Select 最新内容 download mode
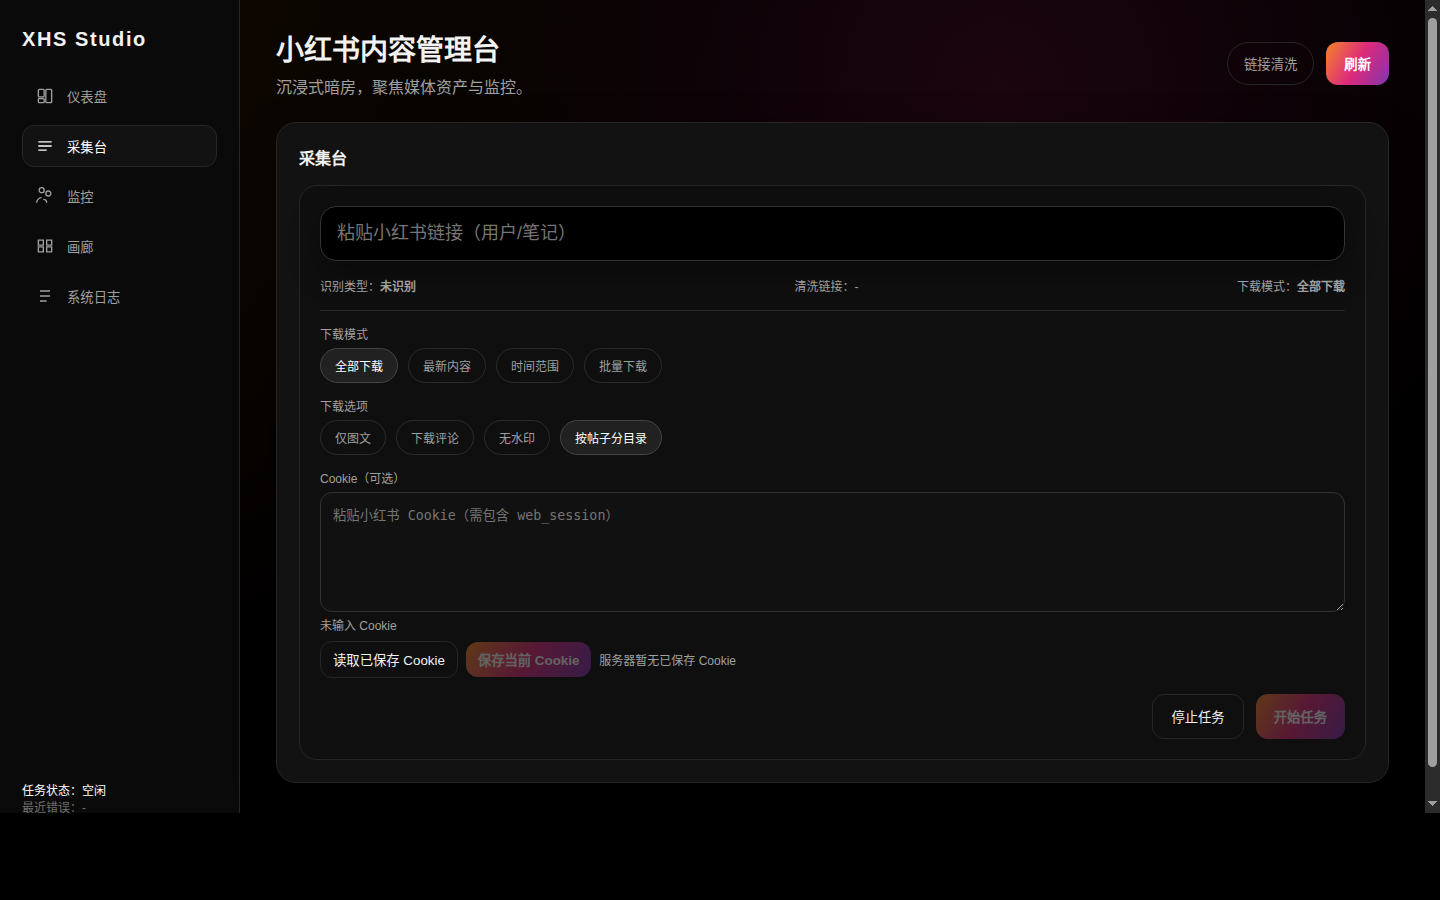The image size is (1440, 900). click(x=447, y=366)
